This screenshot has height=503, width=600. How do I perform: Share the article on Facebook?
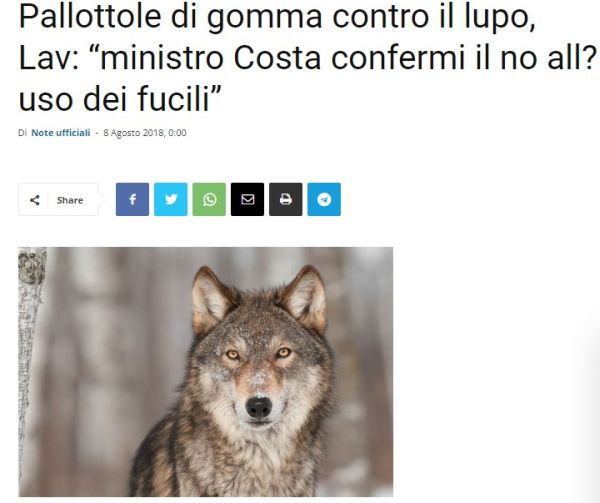132,199
